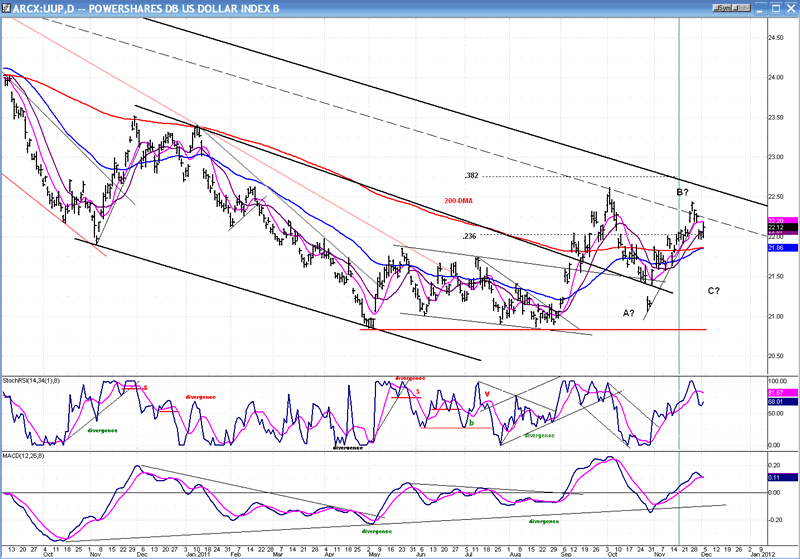Click the magenta 22.20 price tag

[x=774, y=220]
